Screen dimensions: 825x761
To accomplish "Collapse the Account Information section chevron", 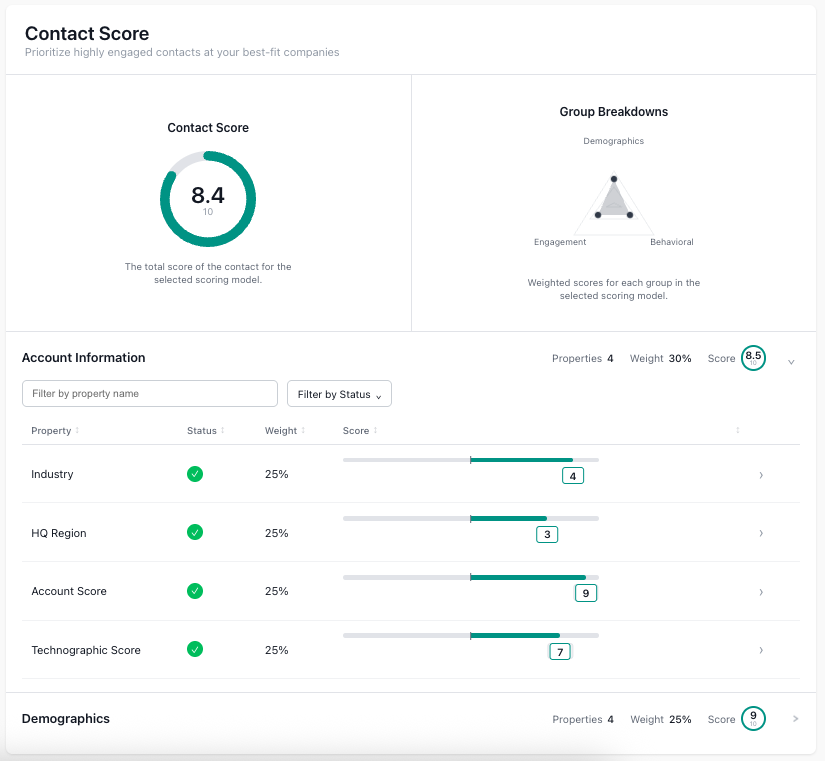I will 791,361.
